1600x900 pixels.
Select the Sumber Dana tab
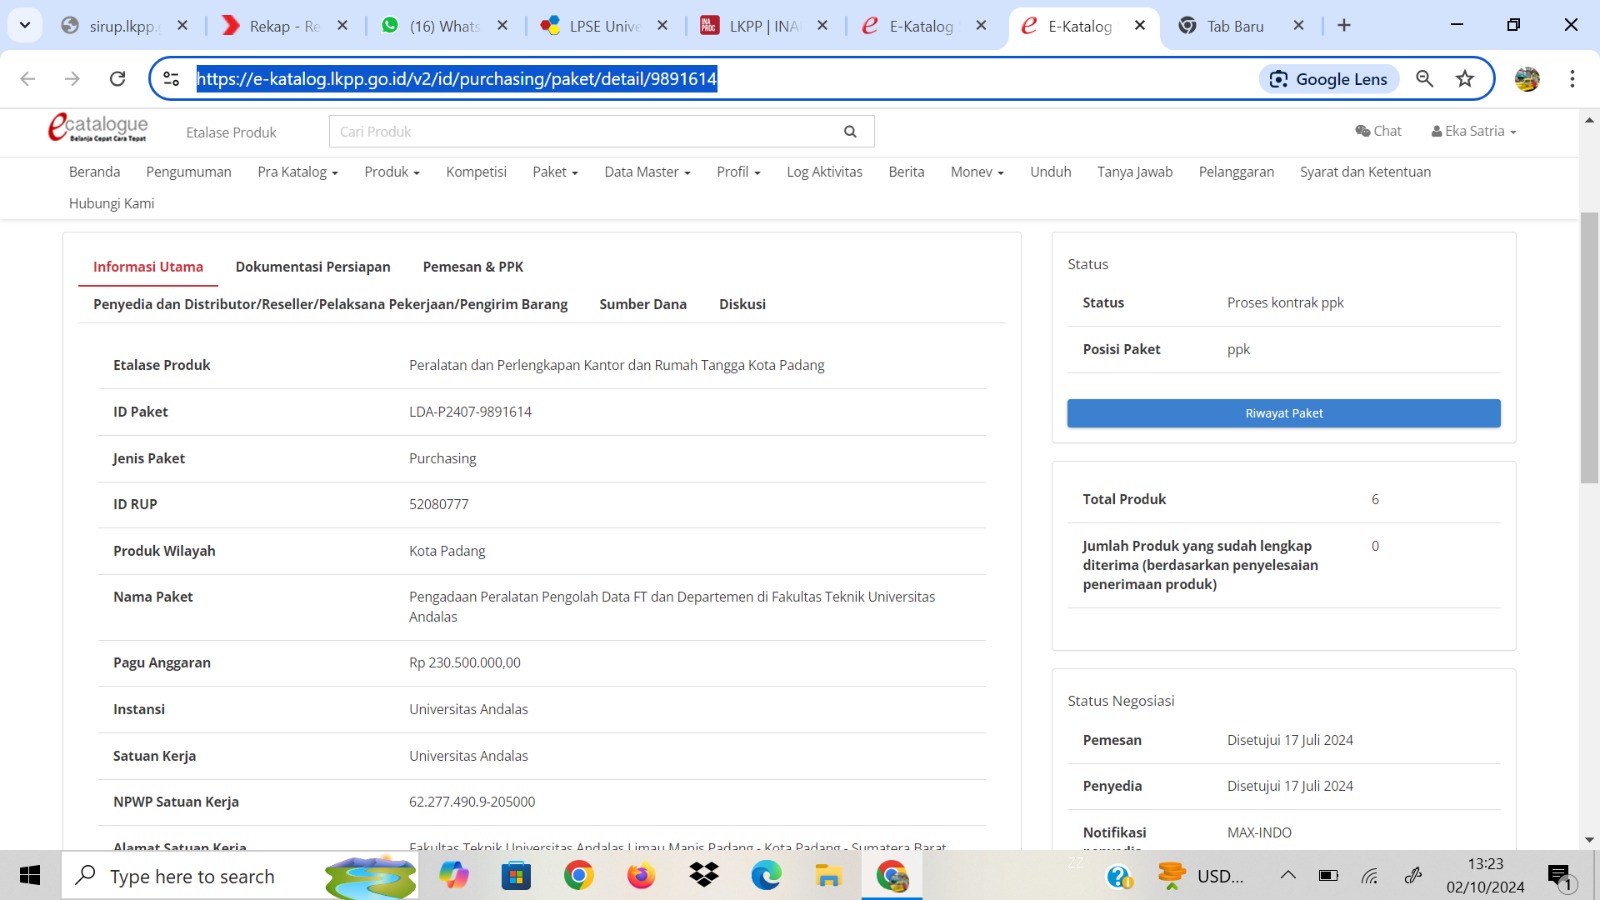tap(643, 304)
